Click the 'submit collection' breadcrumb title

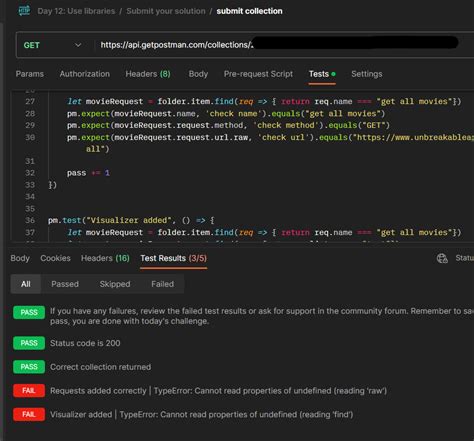(x=249, y=11)
